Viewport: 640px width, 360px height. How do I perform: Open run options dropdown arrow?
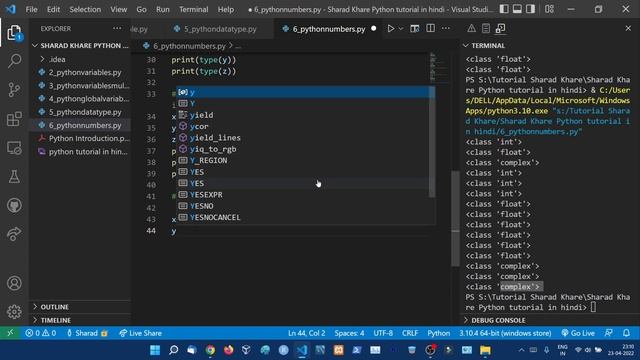401,29
